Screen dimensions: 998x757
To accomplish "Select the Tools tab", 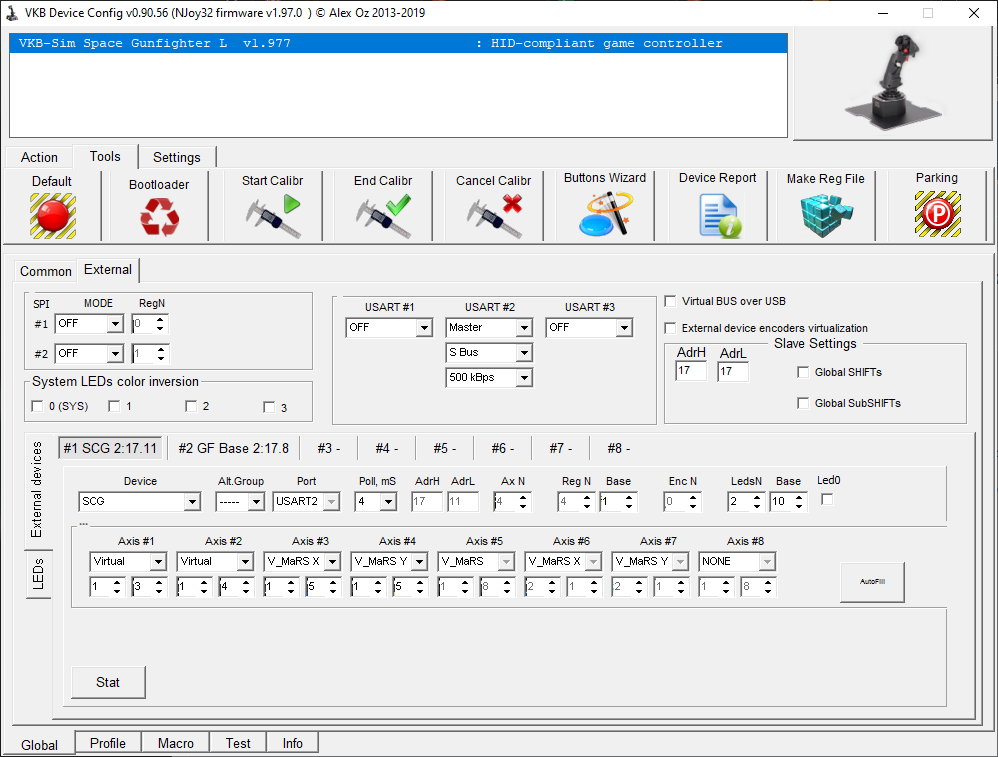I will 105,157.
